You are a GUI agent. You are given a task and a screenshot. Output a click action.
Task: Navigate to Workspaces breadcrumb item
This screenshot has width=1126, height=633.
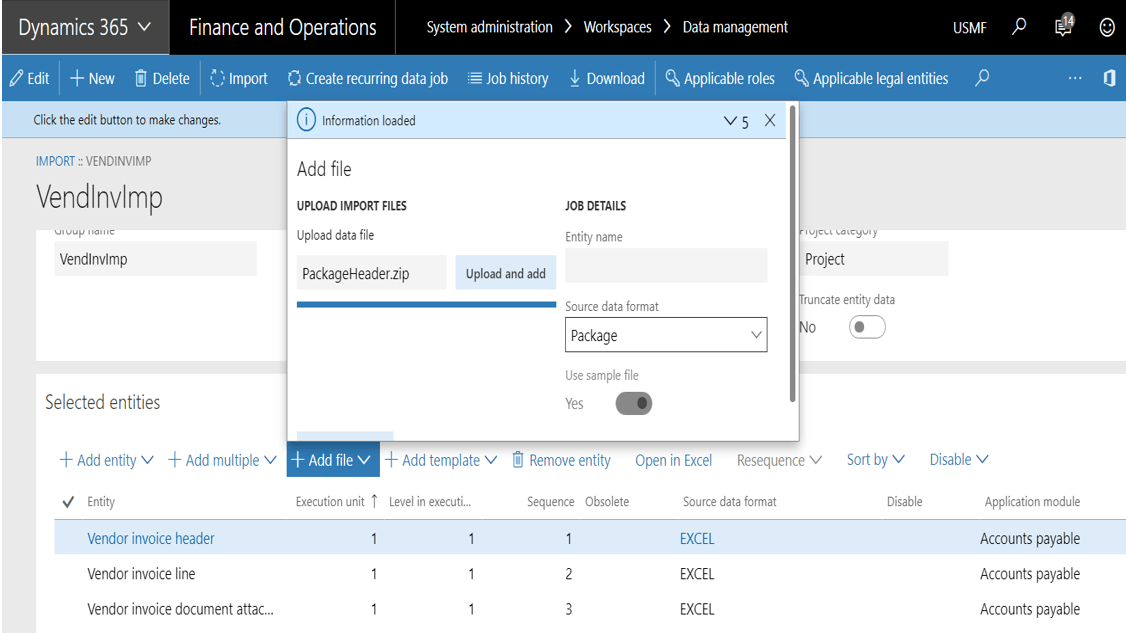coord(617,27)
